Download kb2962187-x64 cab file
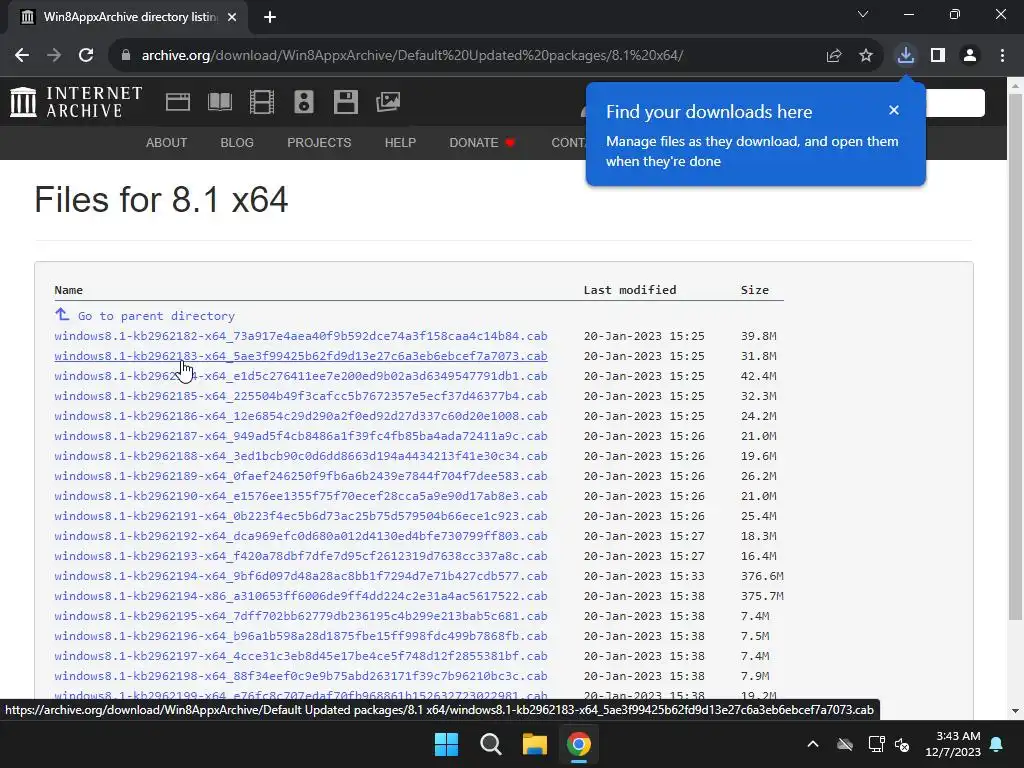This screenshot has height=768, width=1024. pos(300,436)
